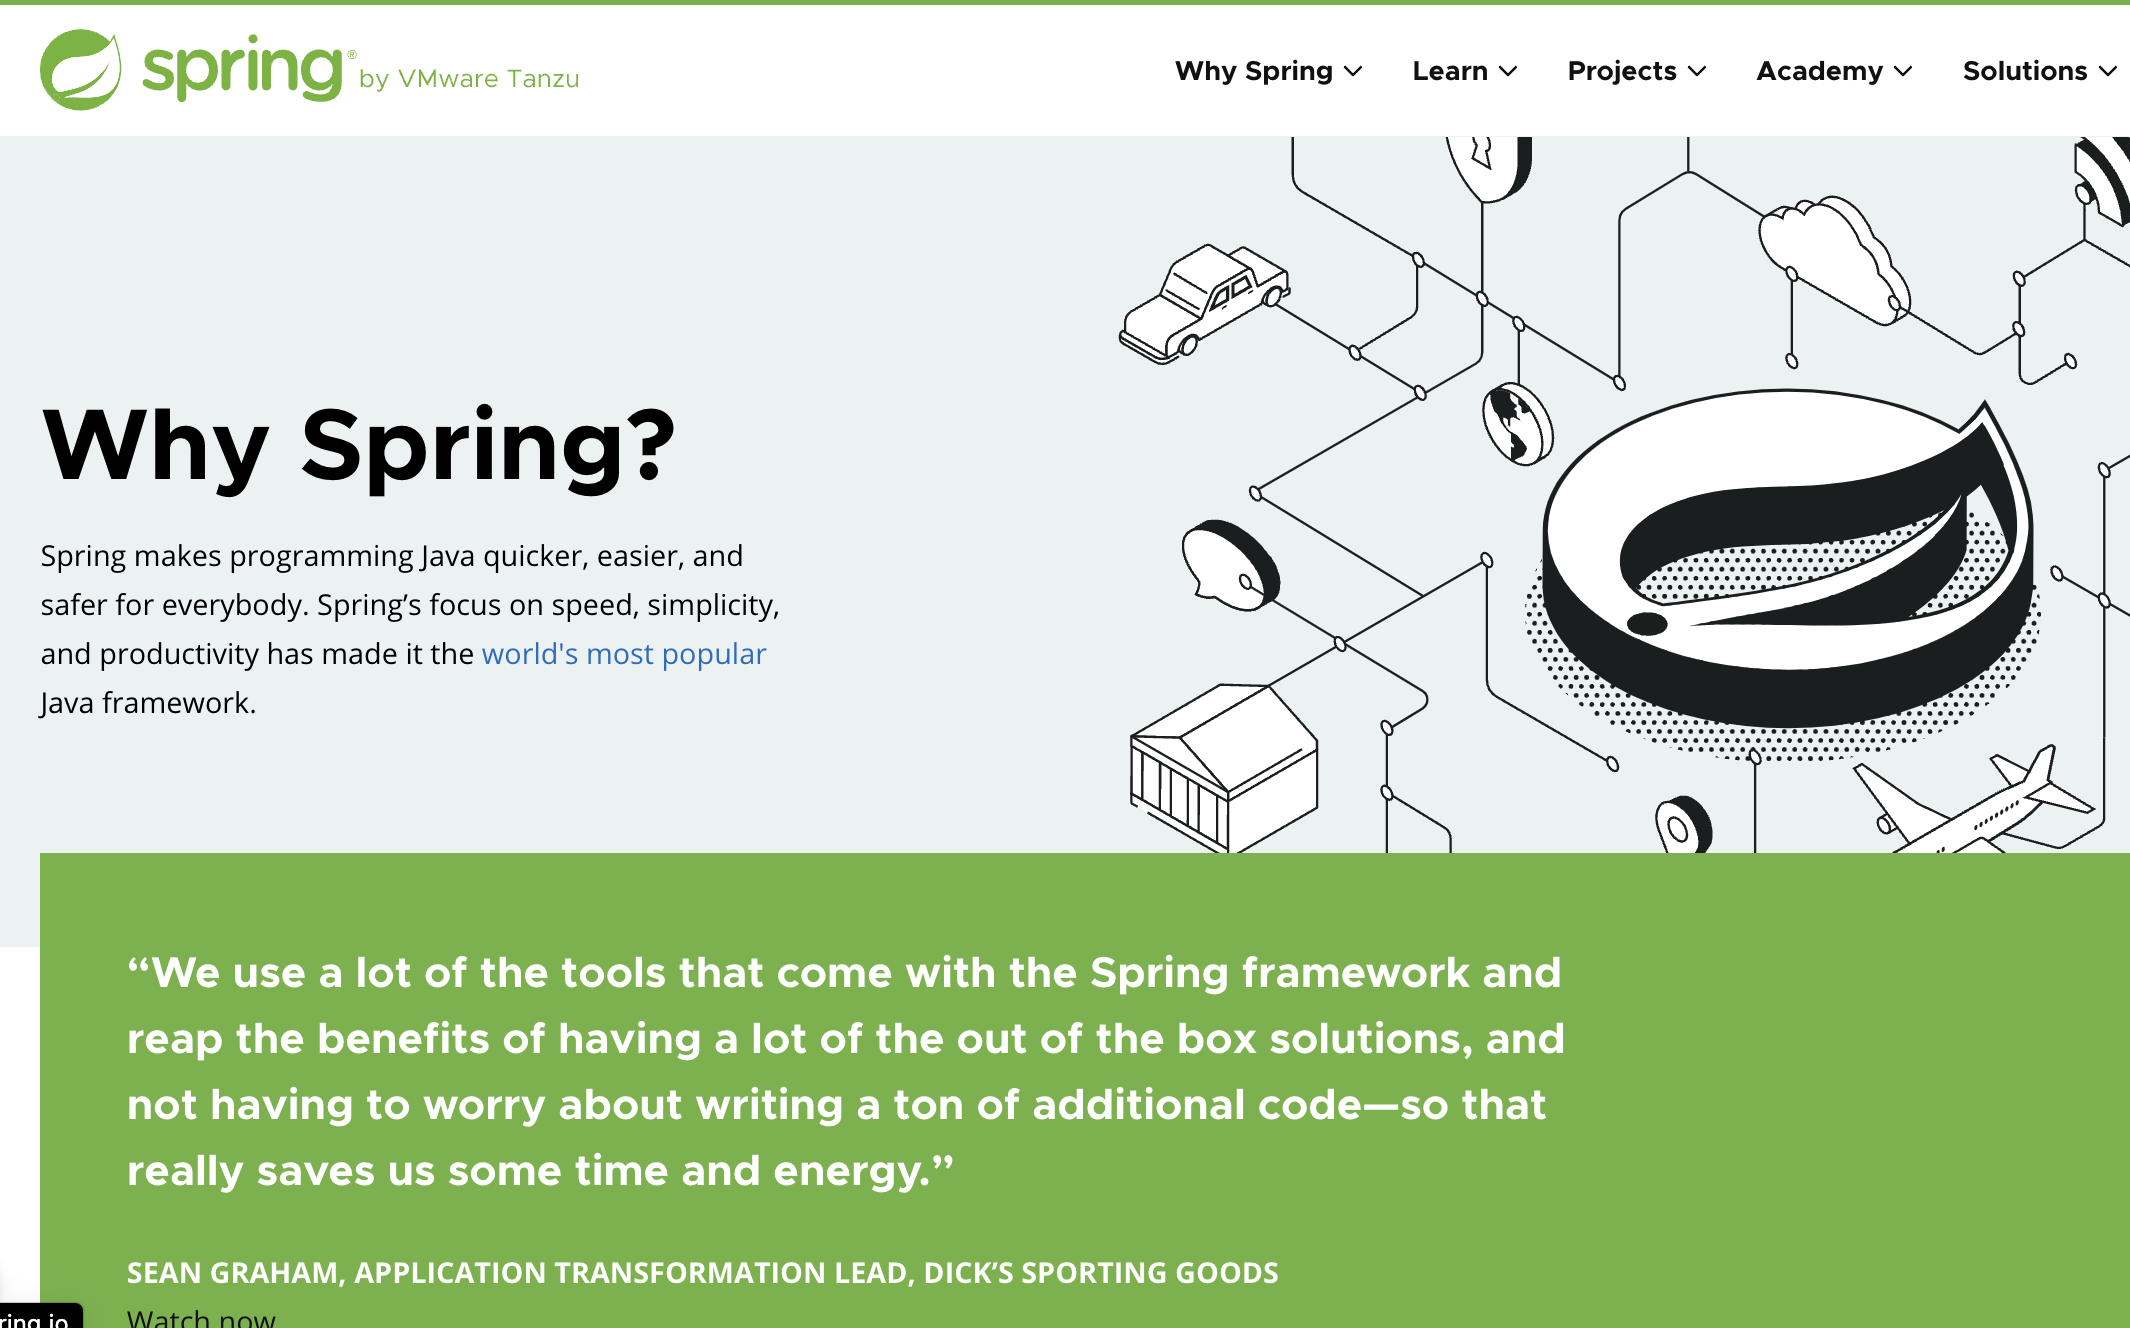The image size is (2130, 1328).
Task: Open the Academy menu item
Action: coord(1819,72)
